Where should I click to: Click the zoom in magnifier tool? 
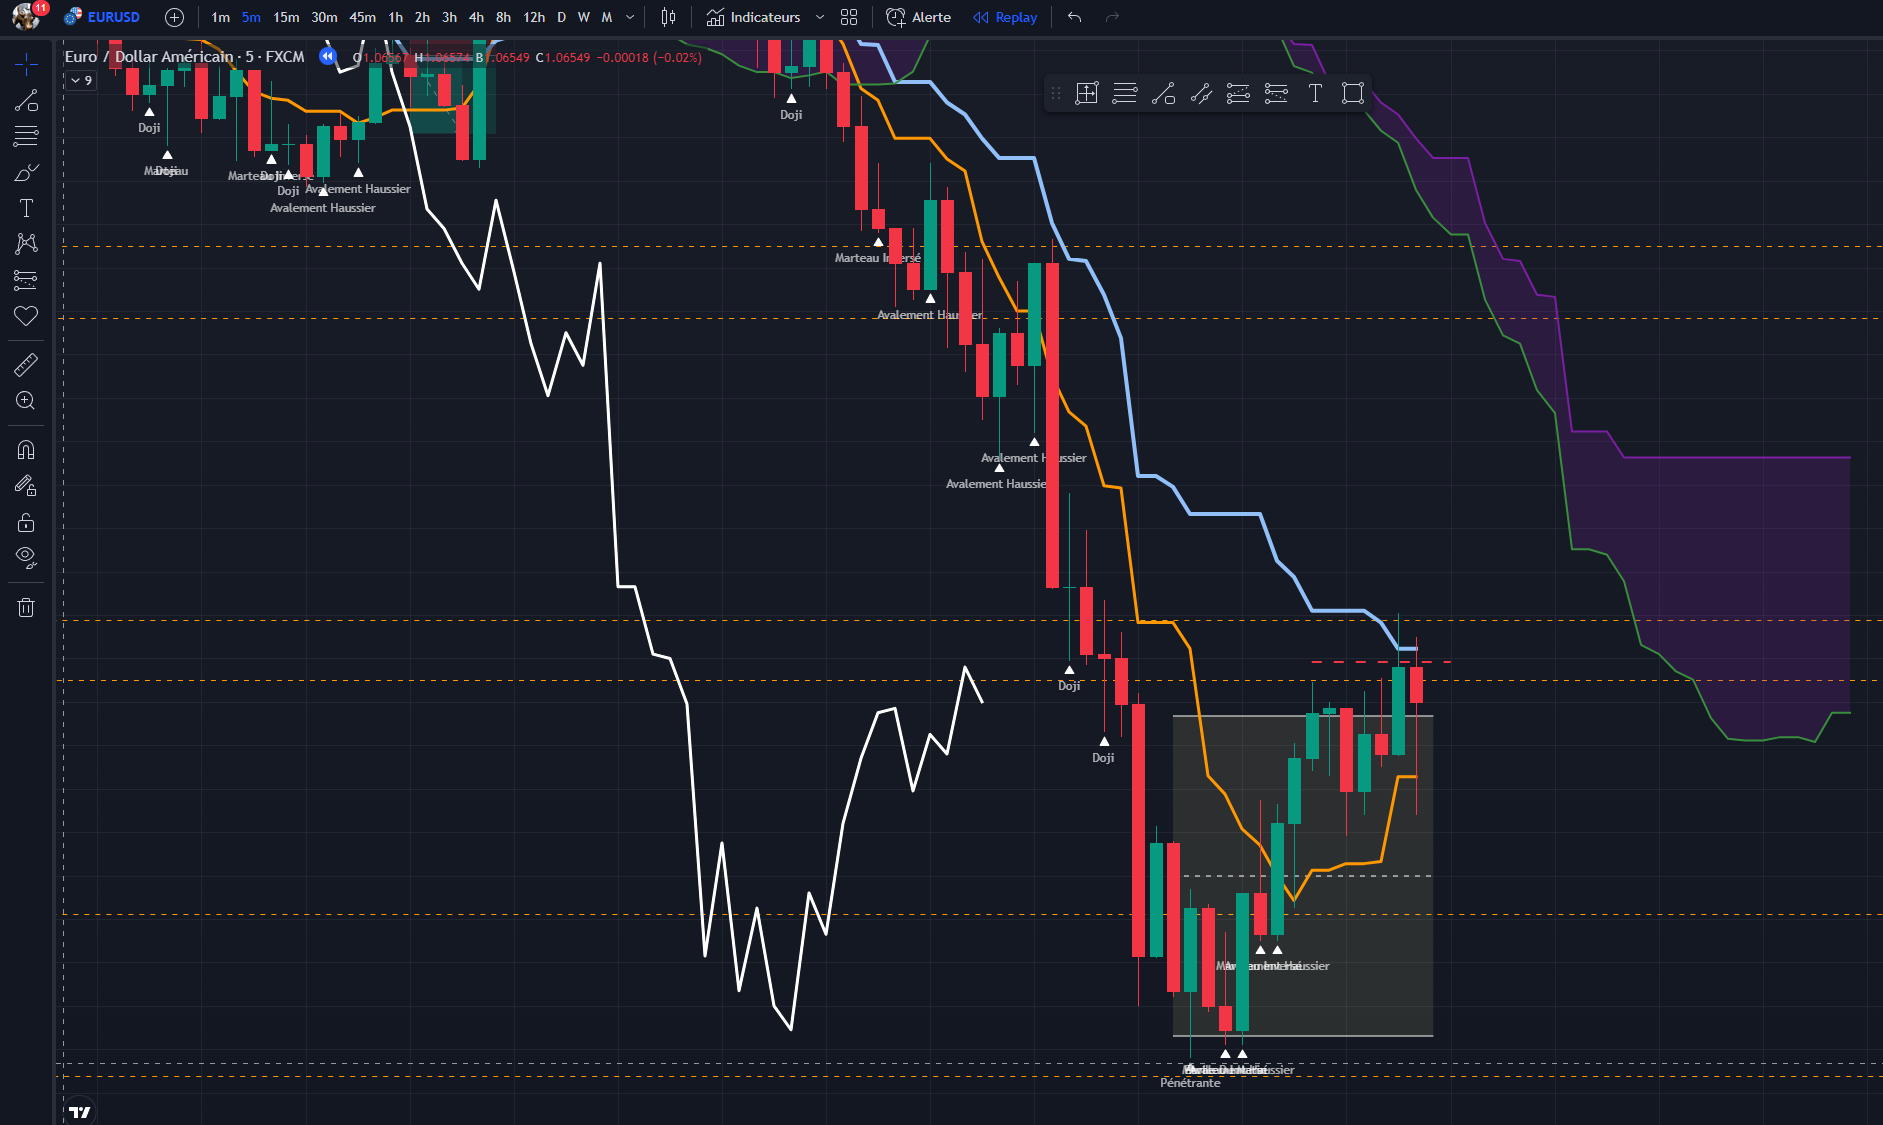click(x=26, y=401)
